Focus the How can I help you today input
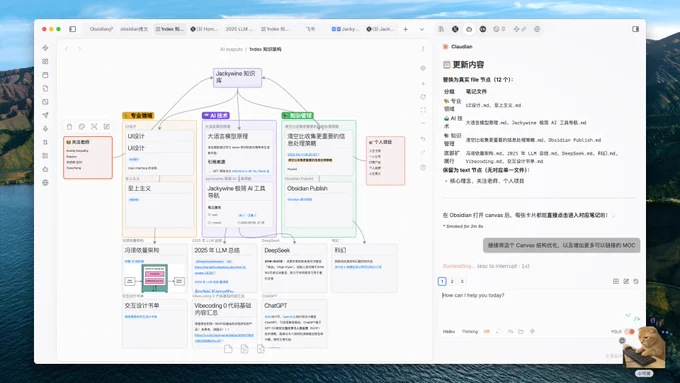680x383 pixels. coord(539,306)
